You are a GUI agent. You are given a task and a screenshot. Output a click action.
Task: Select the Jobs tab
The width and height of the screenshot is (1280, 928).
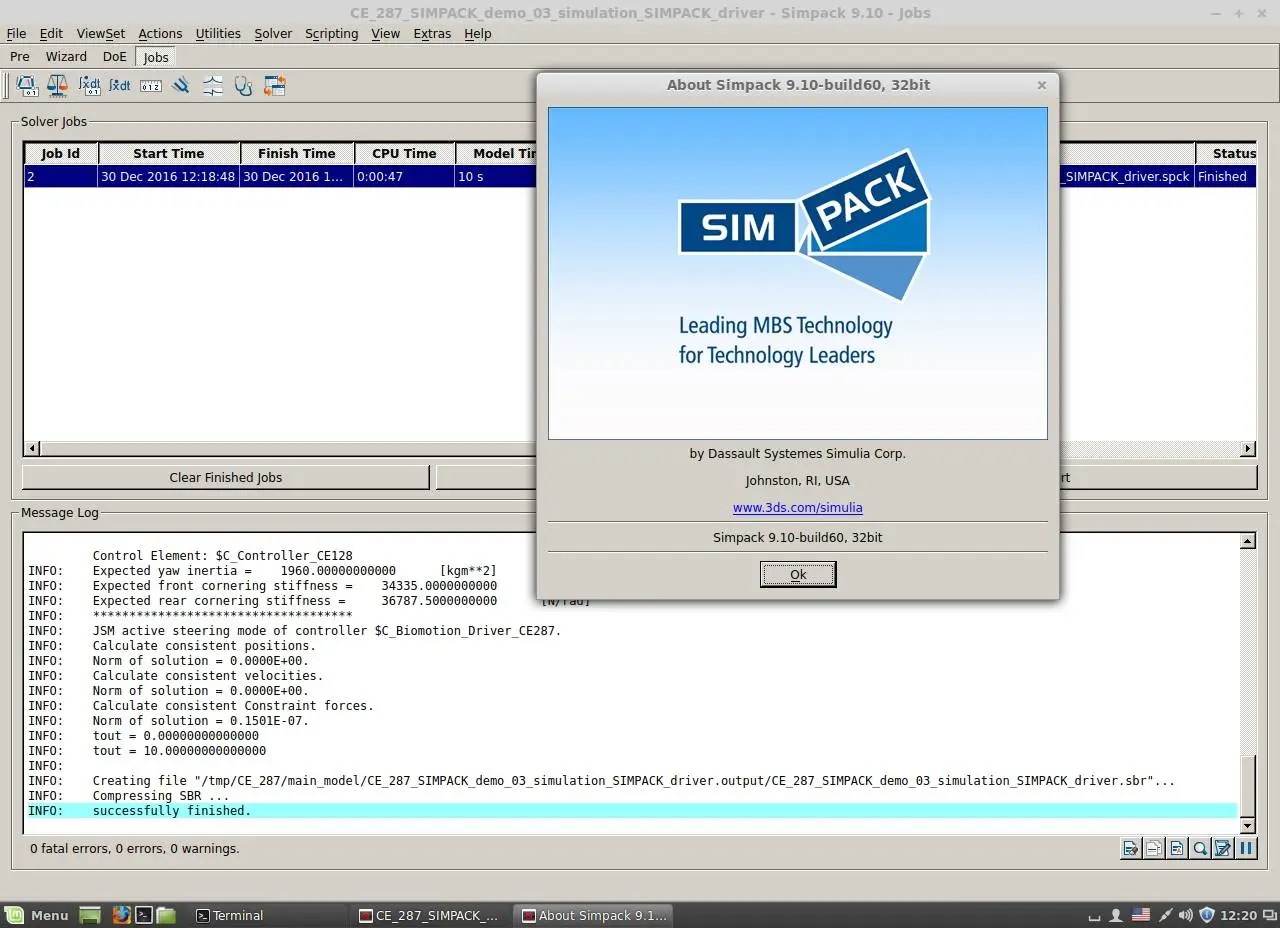pos(156,57)
